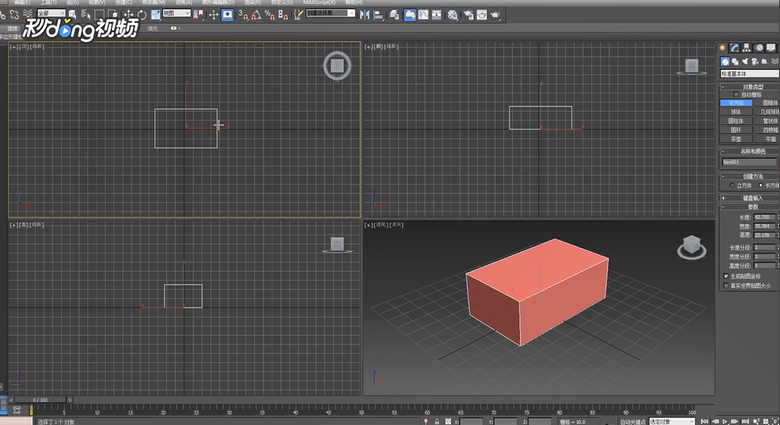Choose the Bind to Space Warp icon
Viewport: 780px width, 425px height.
coord(27,15)
